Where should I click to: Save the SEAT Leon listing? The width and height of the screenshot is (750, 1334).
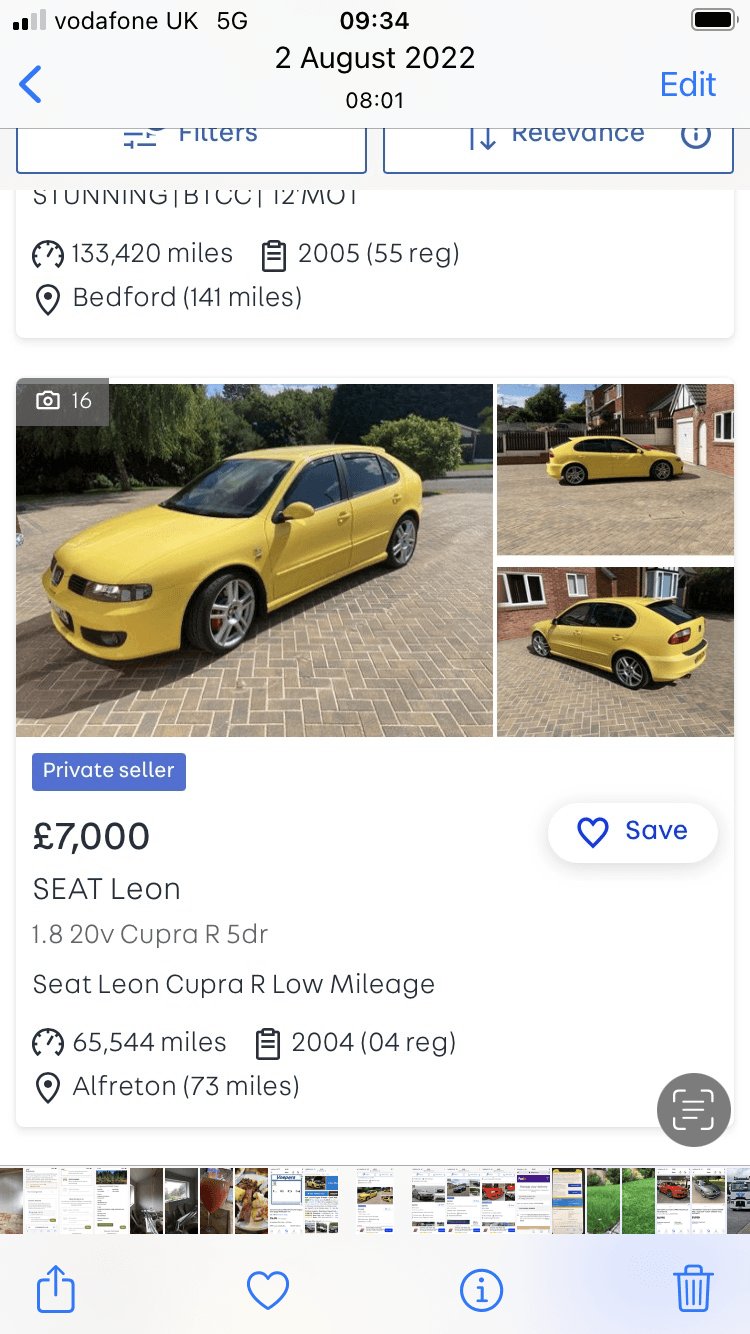(x=632, y=831)
